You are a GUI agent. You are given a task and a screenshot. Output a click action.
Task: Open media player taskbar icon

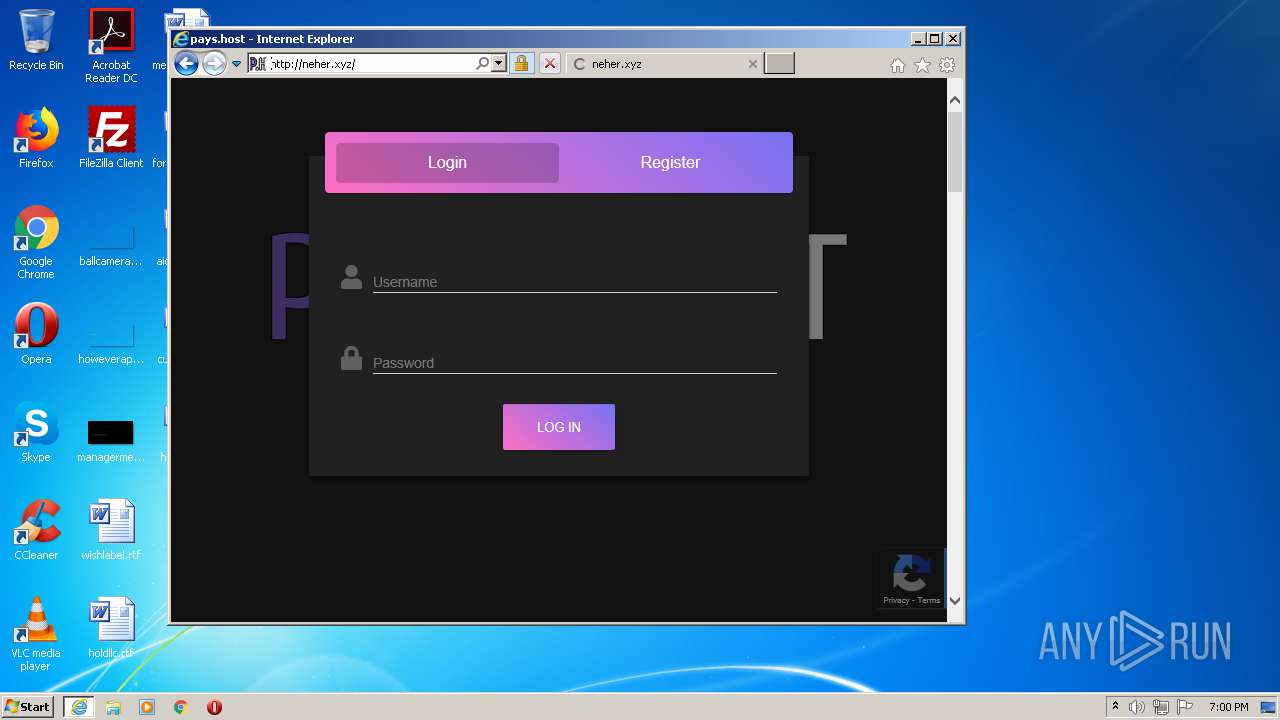click(147, 707)
